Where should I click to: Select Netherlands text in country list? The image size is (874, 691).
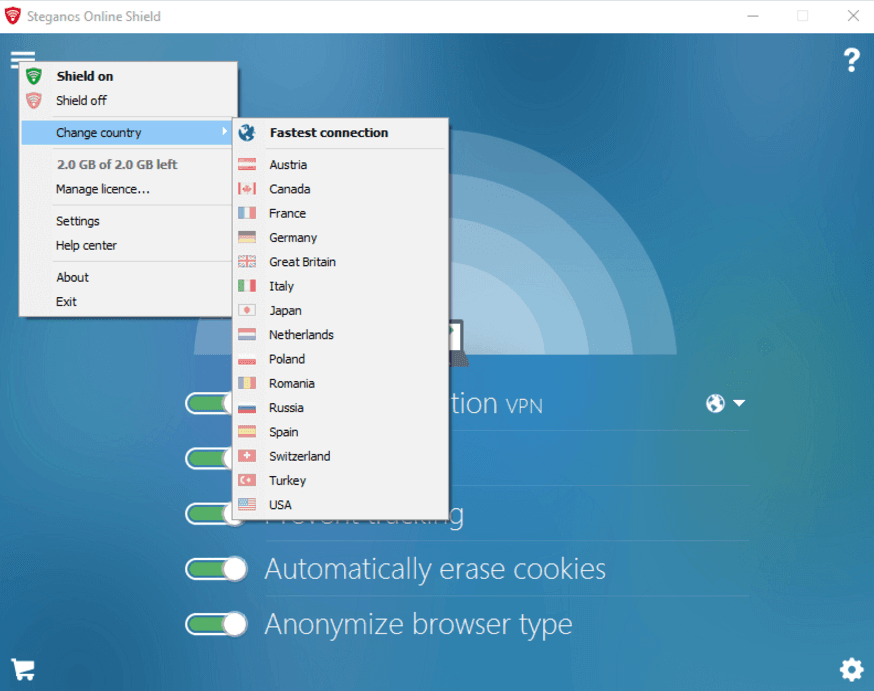[302, 334]
